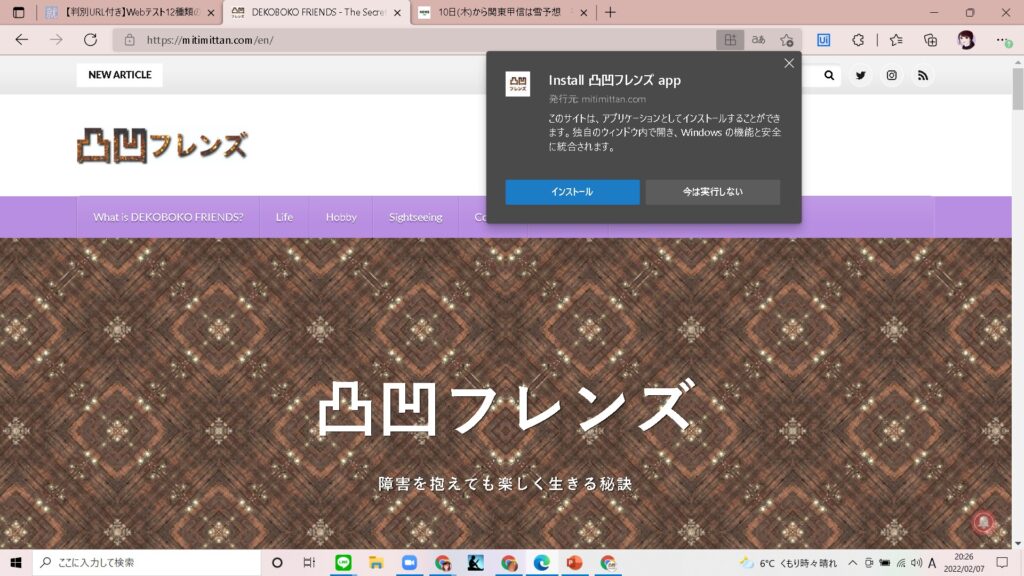
Task: Open the NEW ARTICLE link
Action: coord(120,75)
